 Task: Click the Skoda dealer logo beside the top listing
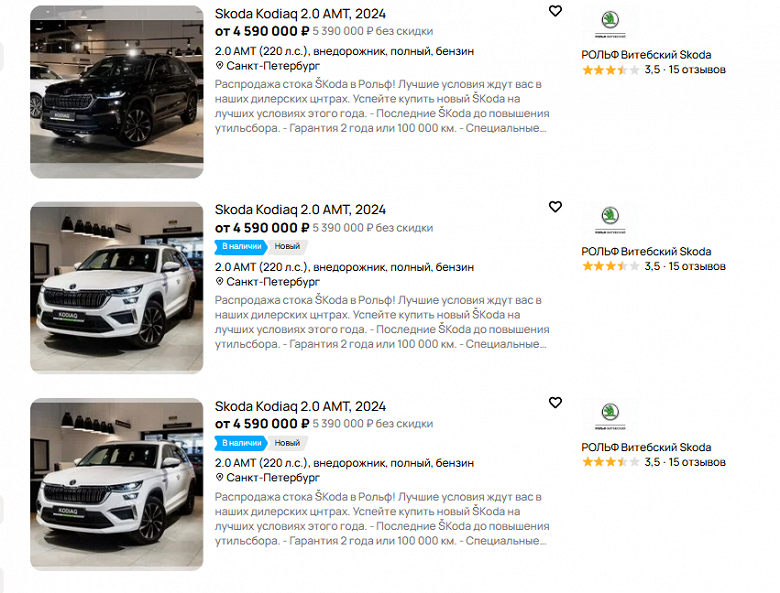pos(608,23)
